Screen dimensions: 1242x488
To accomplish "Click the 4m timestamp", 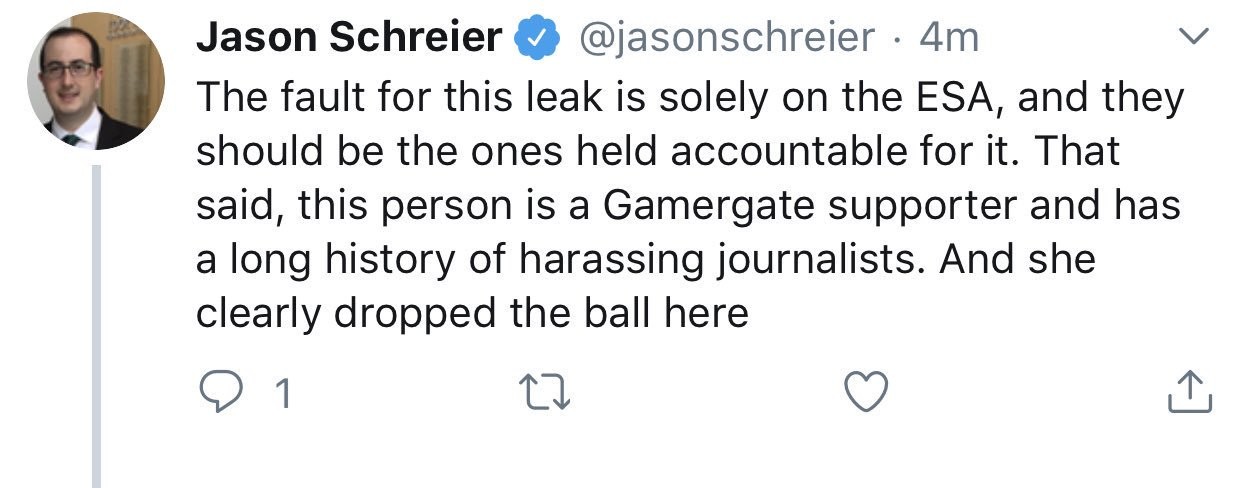I will pos(948,38).
